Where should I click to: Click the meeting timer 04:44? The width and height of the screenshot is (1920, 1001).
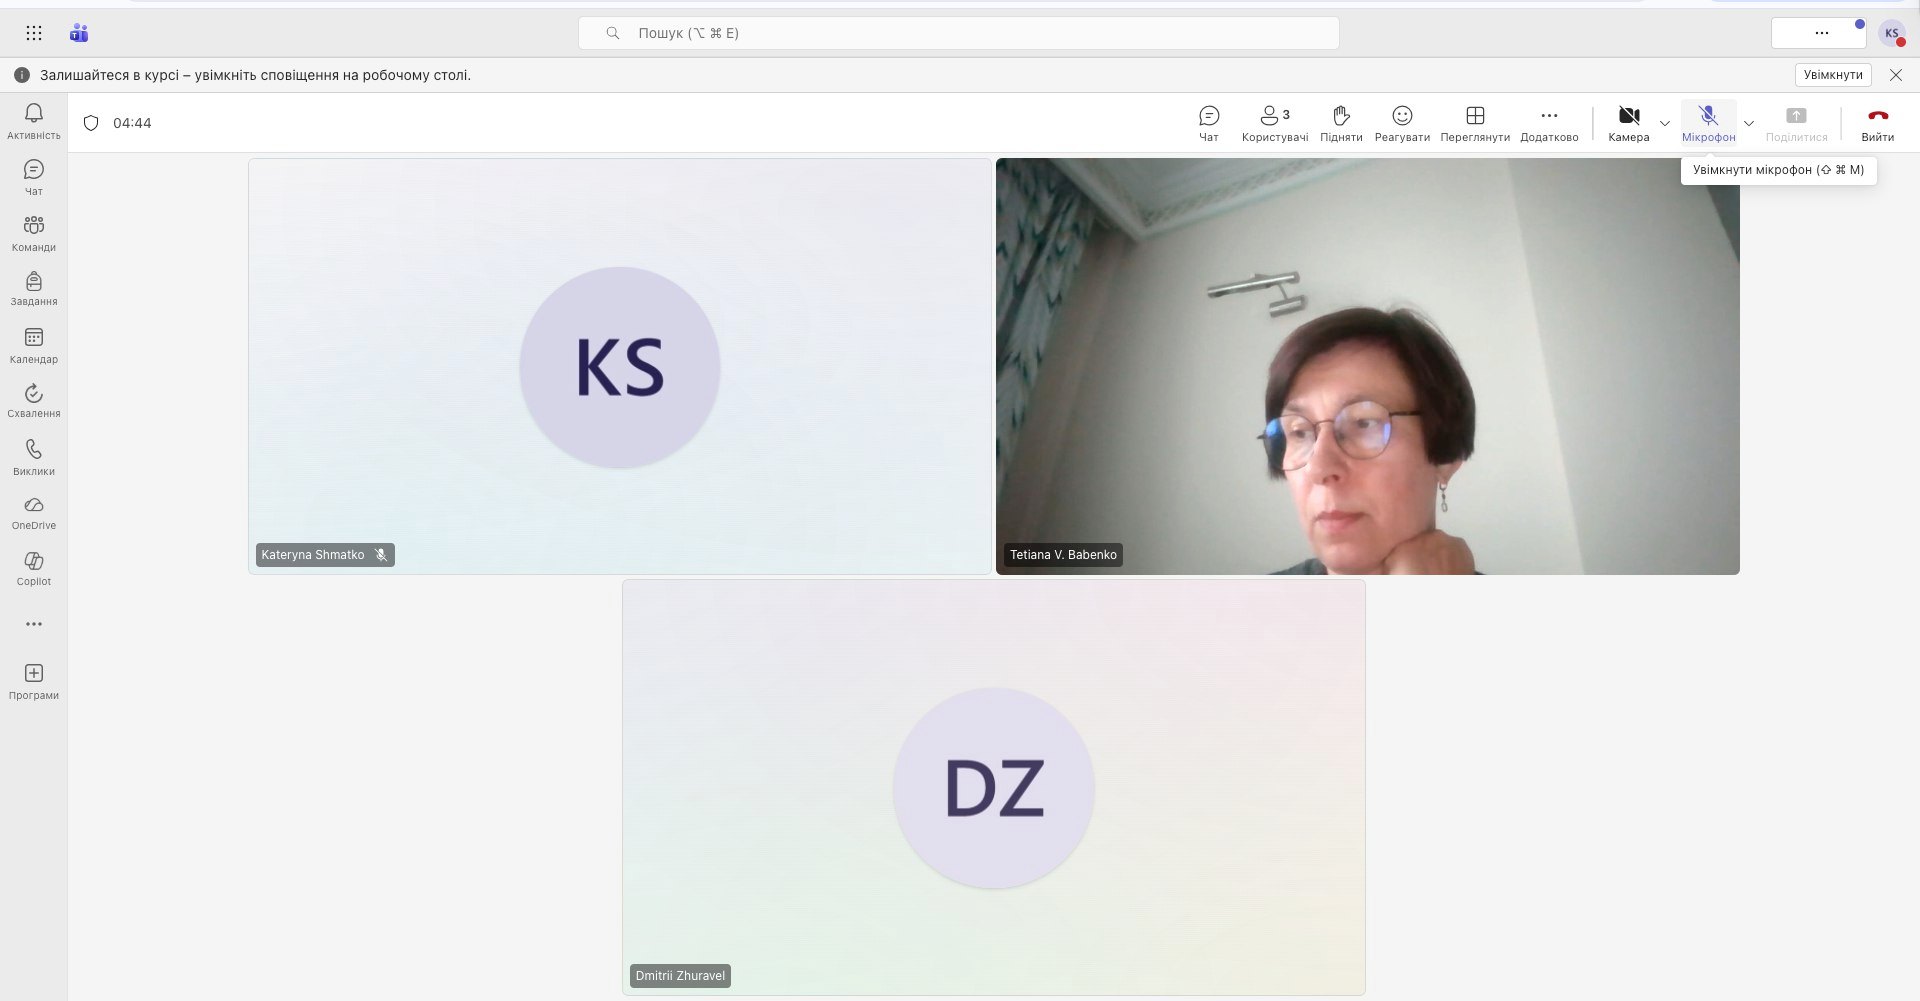132,123
